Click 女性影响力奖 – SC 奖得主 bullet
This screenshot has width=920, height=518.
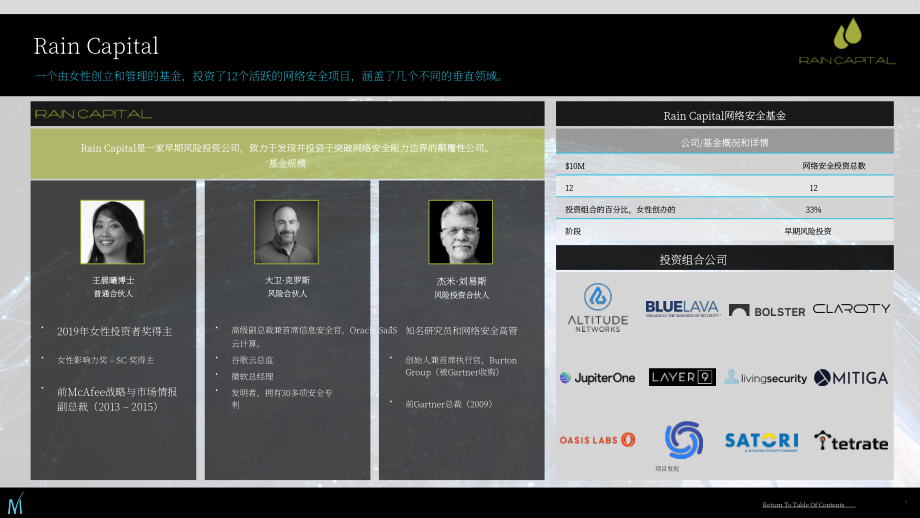[x=106, y=360]
